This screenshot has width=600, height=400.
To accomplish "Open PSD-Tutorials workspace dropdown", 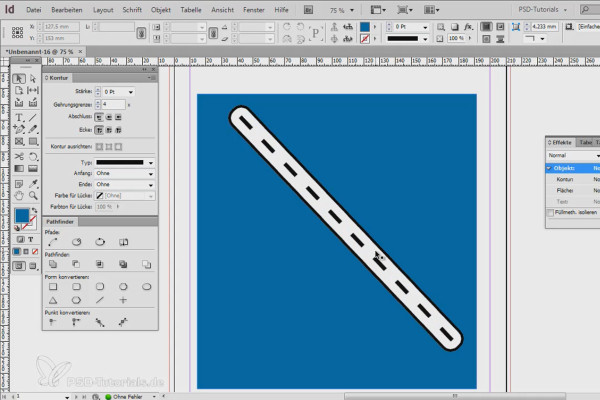I will (x=543, y=10).
